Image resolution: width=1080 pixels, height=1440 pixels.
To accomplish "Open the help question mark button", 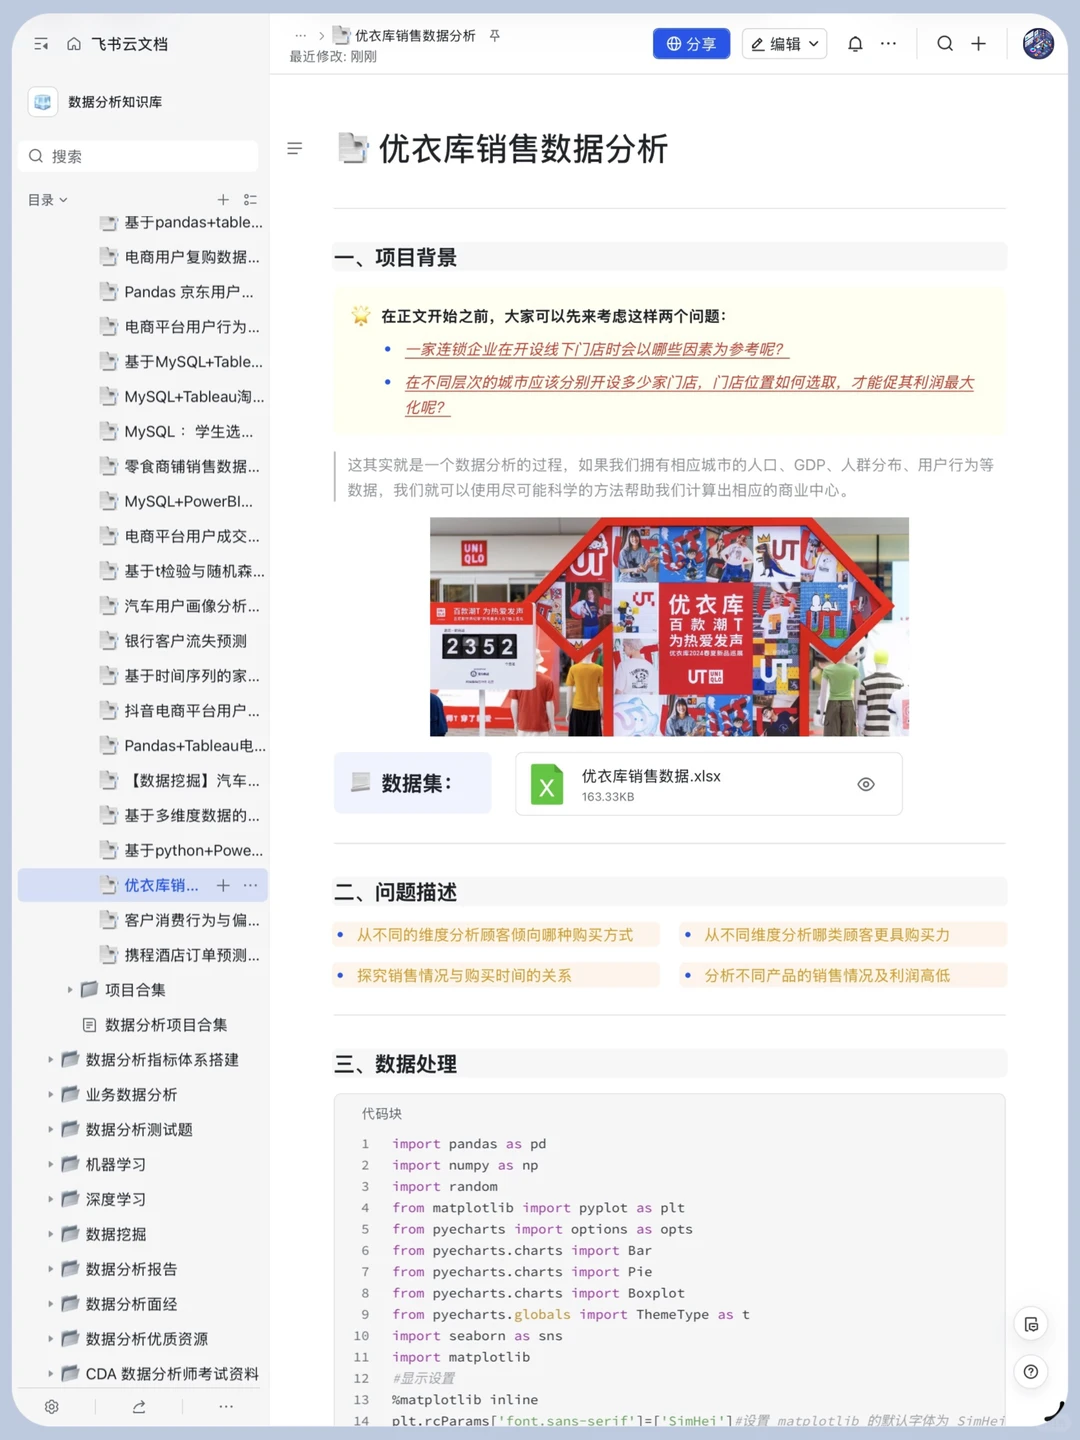I will (x=1031, y=1372).
